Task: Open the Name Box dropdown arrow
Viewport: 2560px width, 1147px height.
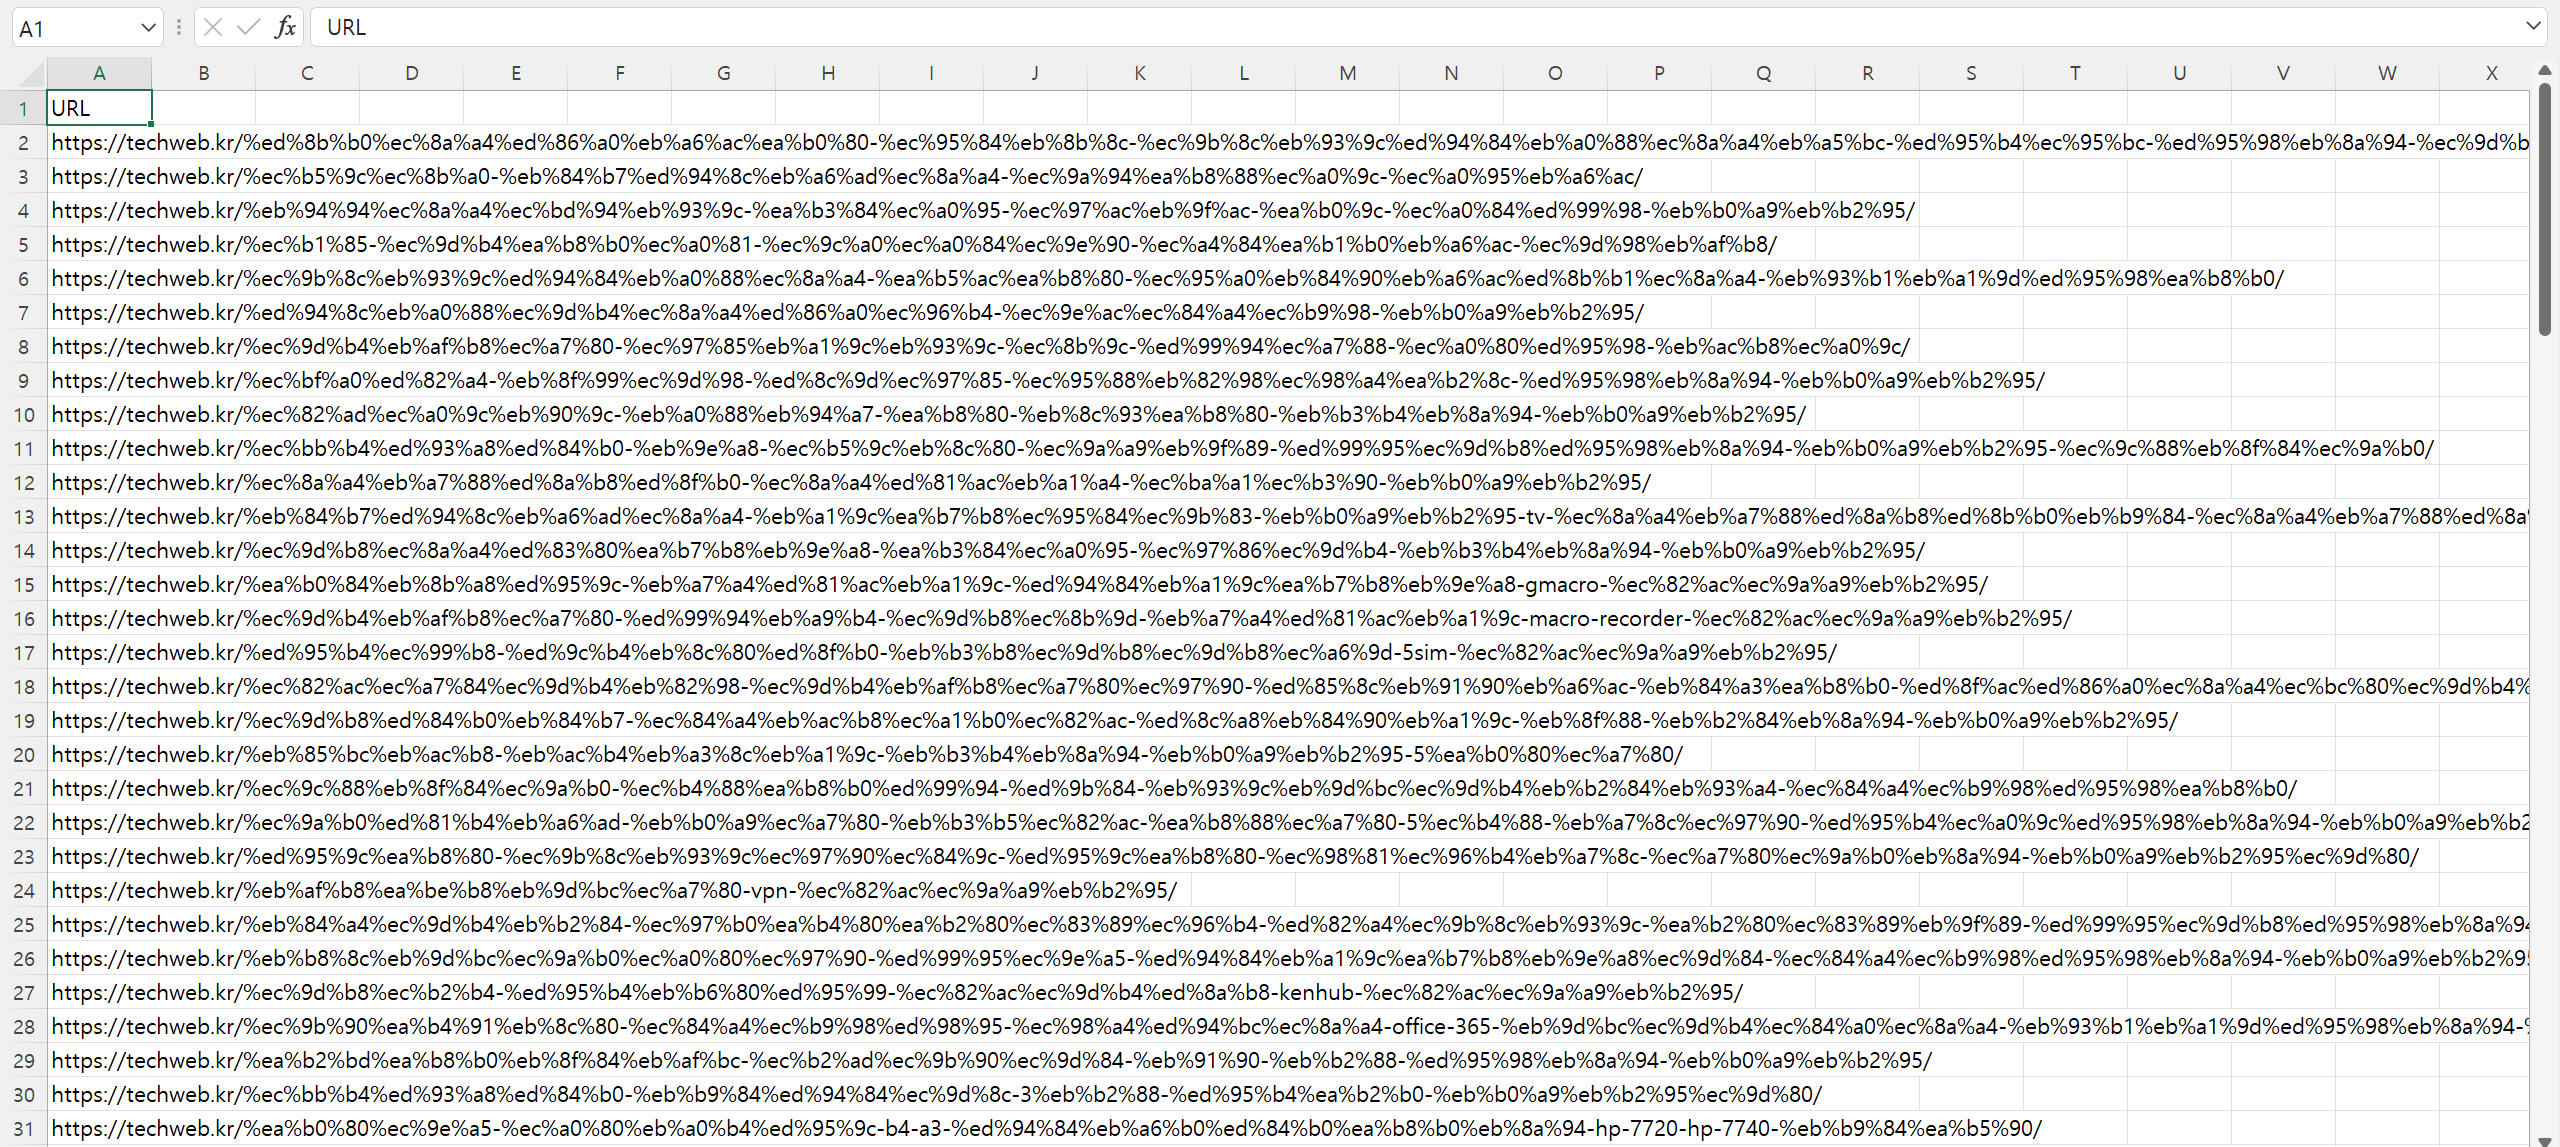Action: (148, 28)
